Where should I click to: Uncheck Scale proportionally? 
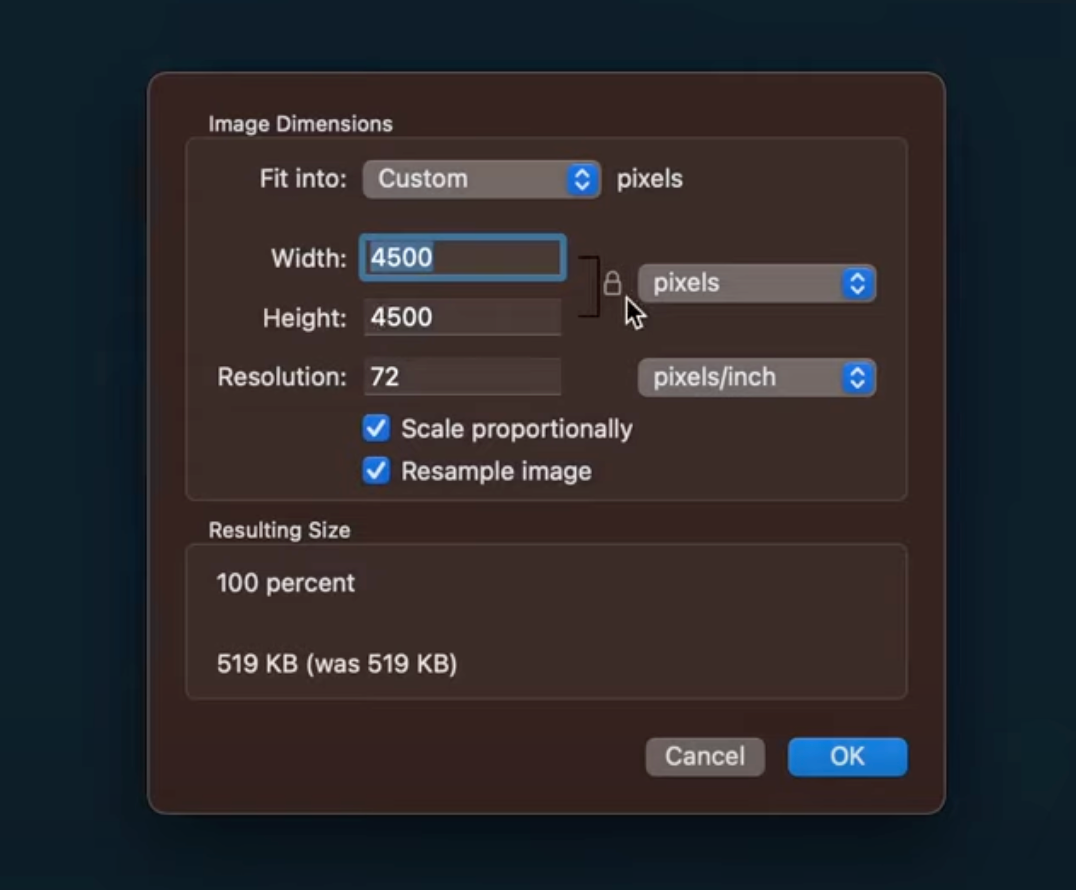pos(376,428)
